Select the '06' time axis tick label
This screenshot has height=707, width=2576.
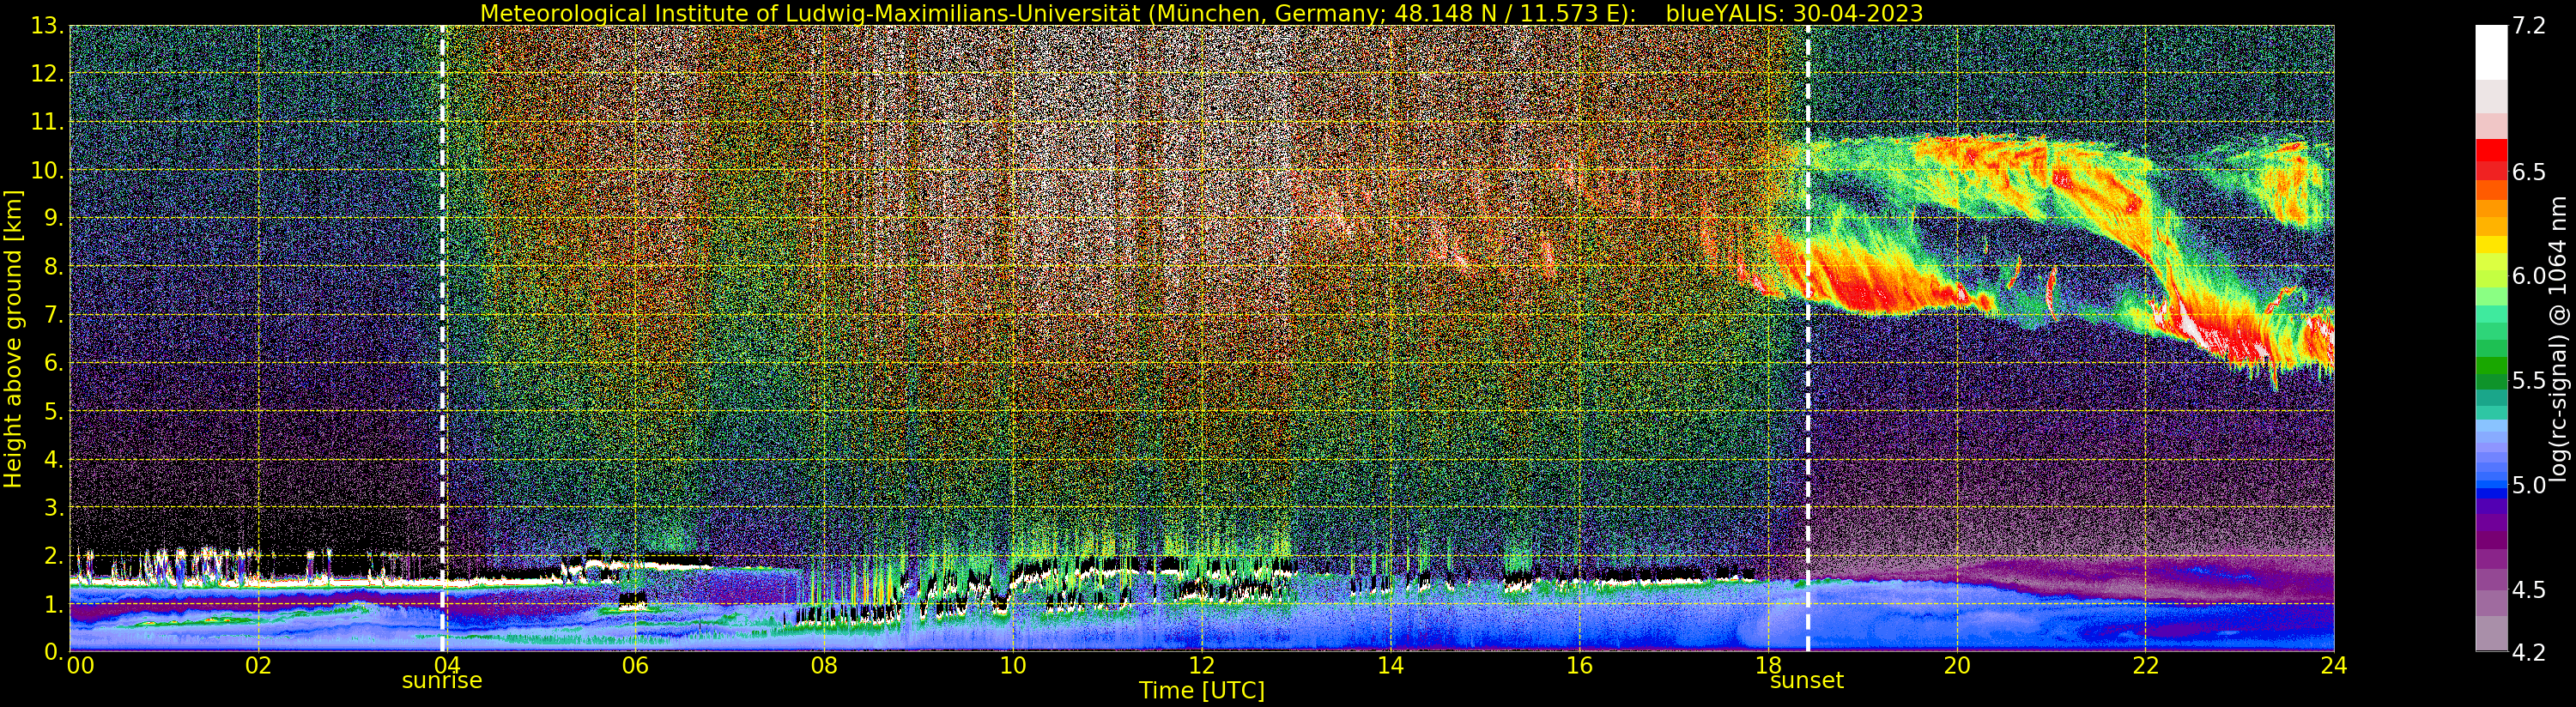point(635,666)
